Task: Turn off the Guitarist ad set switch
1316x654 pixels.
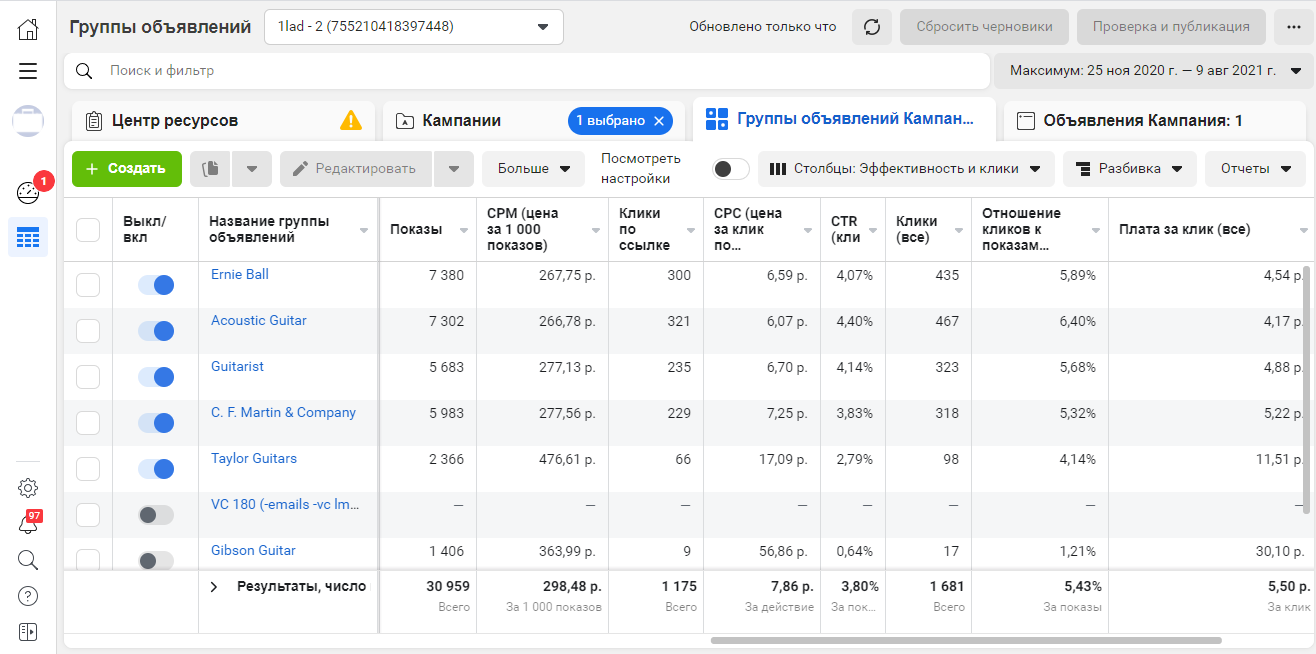Action: [156, 377]
